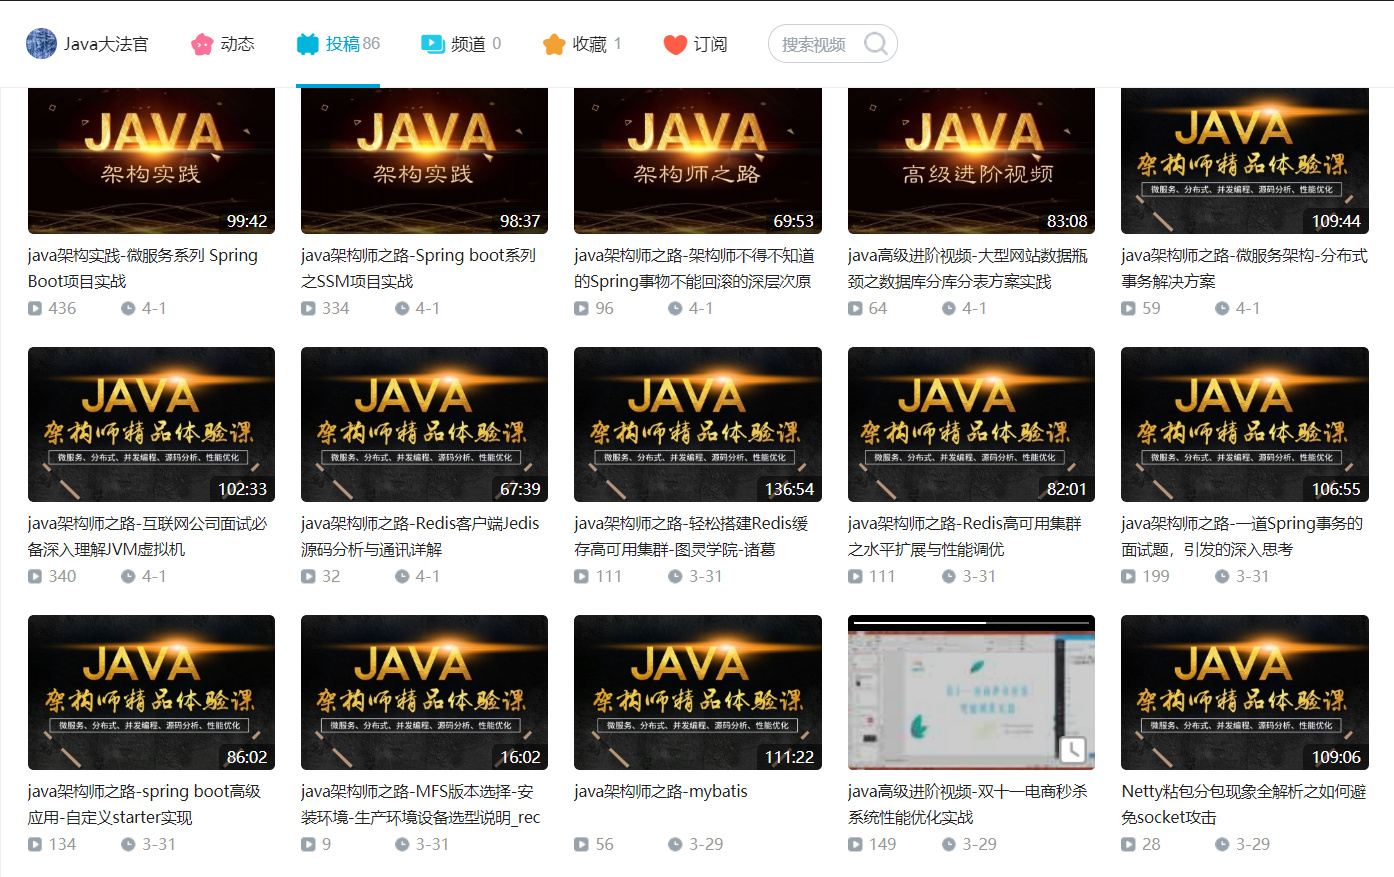Click the search magnifier icon

[x=875, y=43]
